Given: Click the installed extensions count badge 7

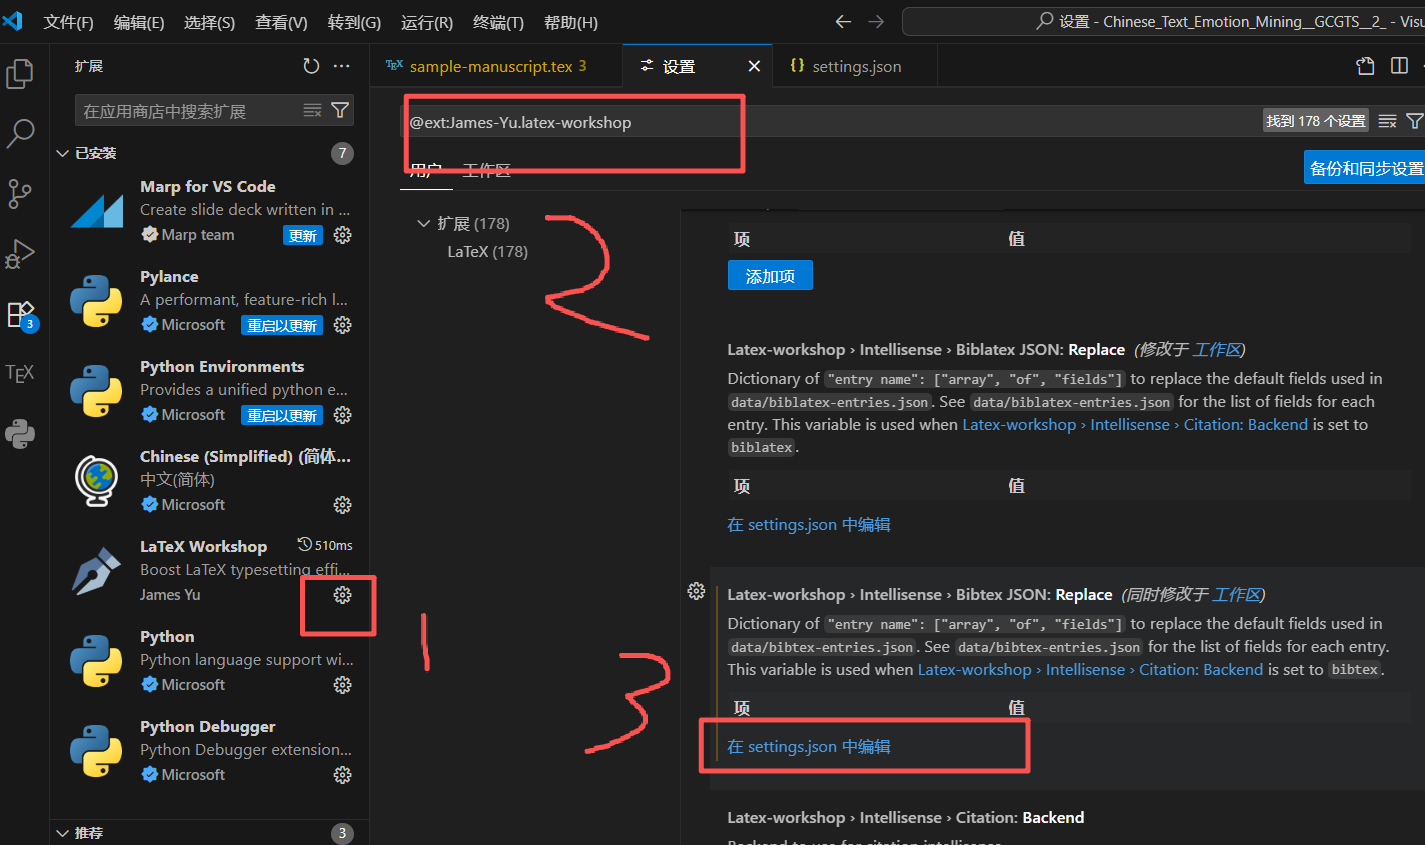Looking at the screenshot, I should [342, 153].
